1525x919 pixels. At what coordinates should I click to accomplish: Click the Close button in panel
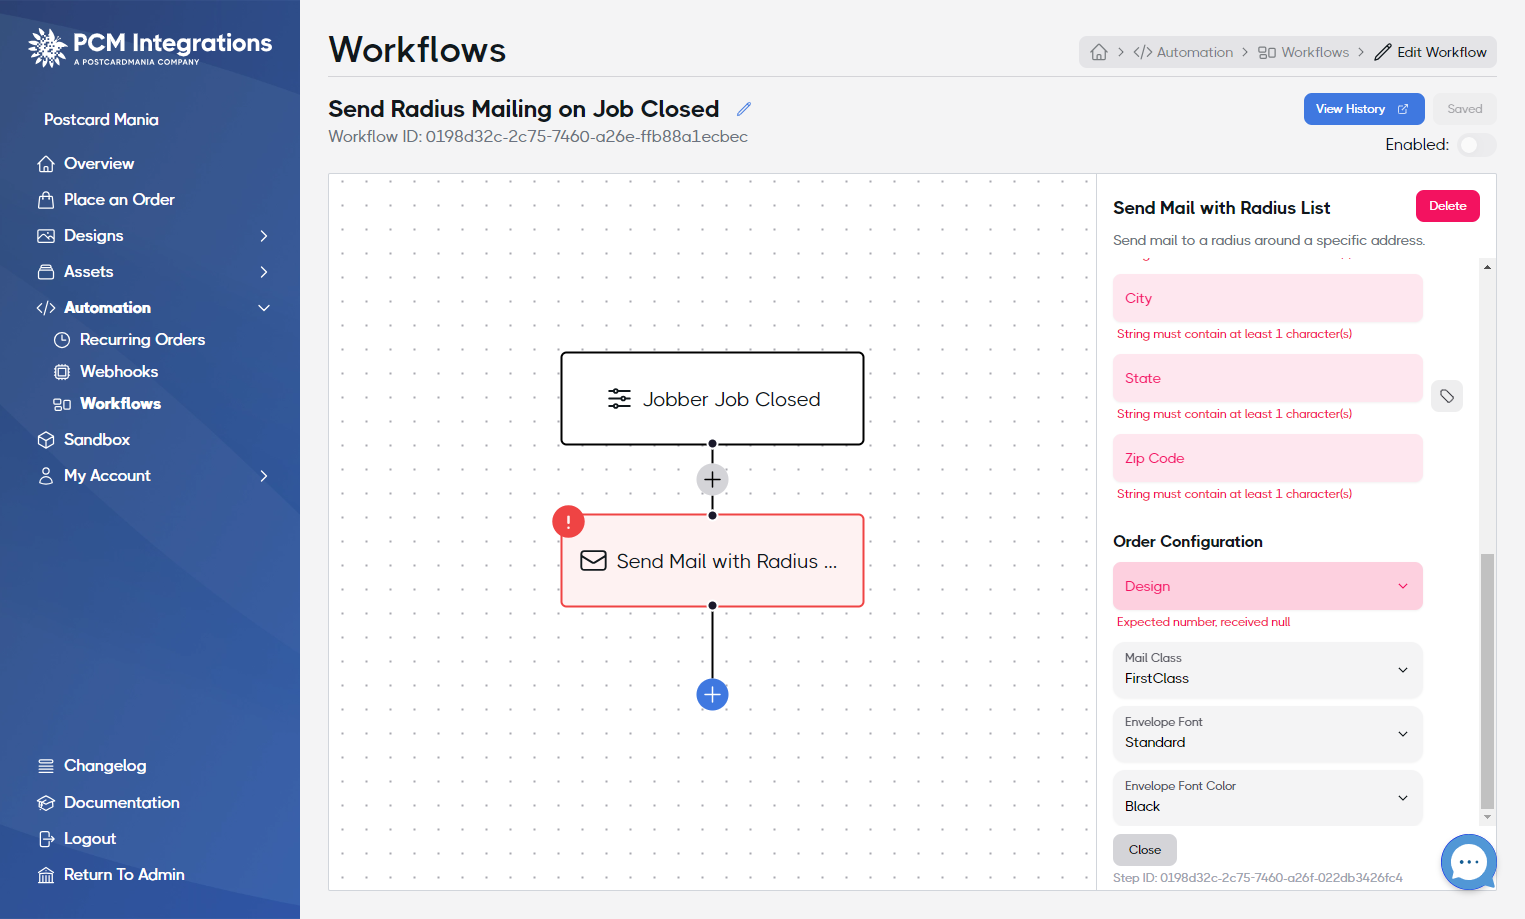pyautogui.click(x=1145, y=850)
